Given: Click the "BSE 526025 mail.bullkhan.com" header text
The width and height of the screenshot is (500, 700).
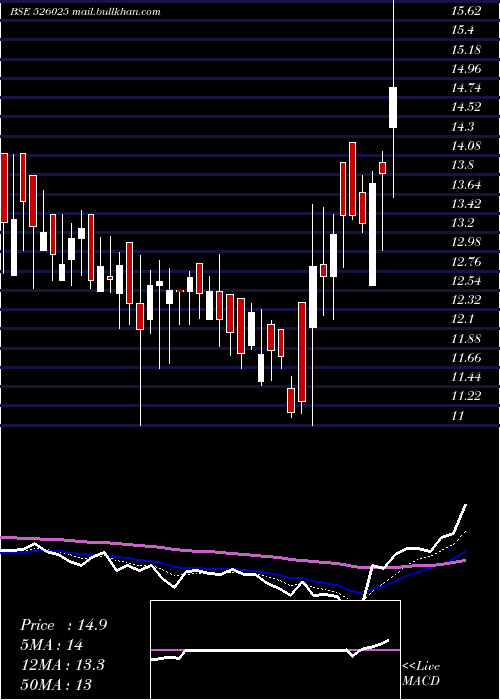Looking at the screenshot, I should coord(85,12).
